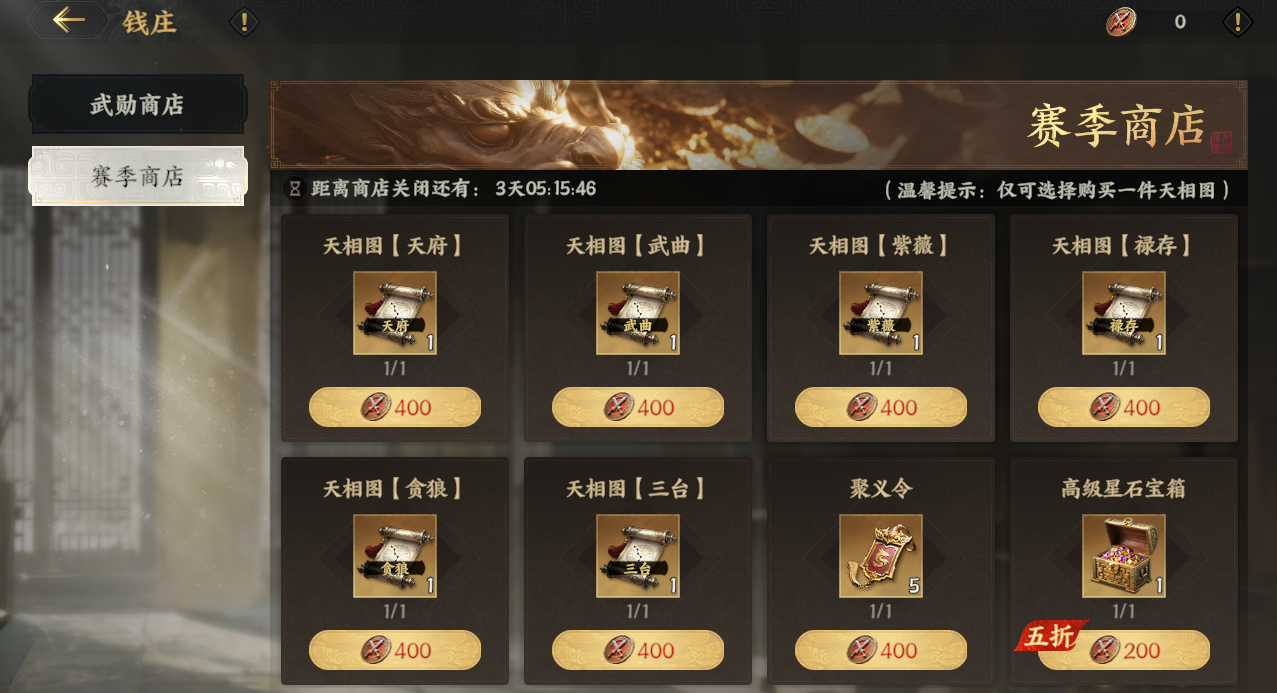The height and width of the screenshot is (693, 1277).
Task: Select the 三台 scroll item icon
Action: click(x=638, y=556)
